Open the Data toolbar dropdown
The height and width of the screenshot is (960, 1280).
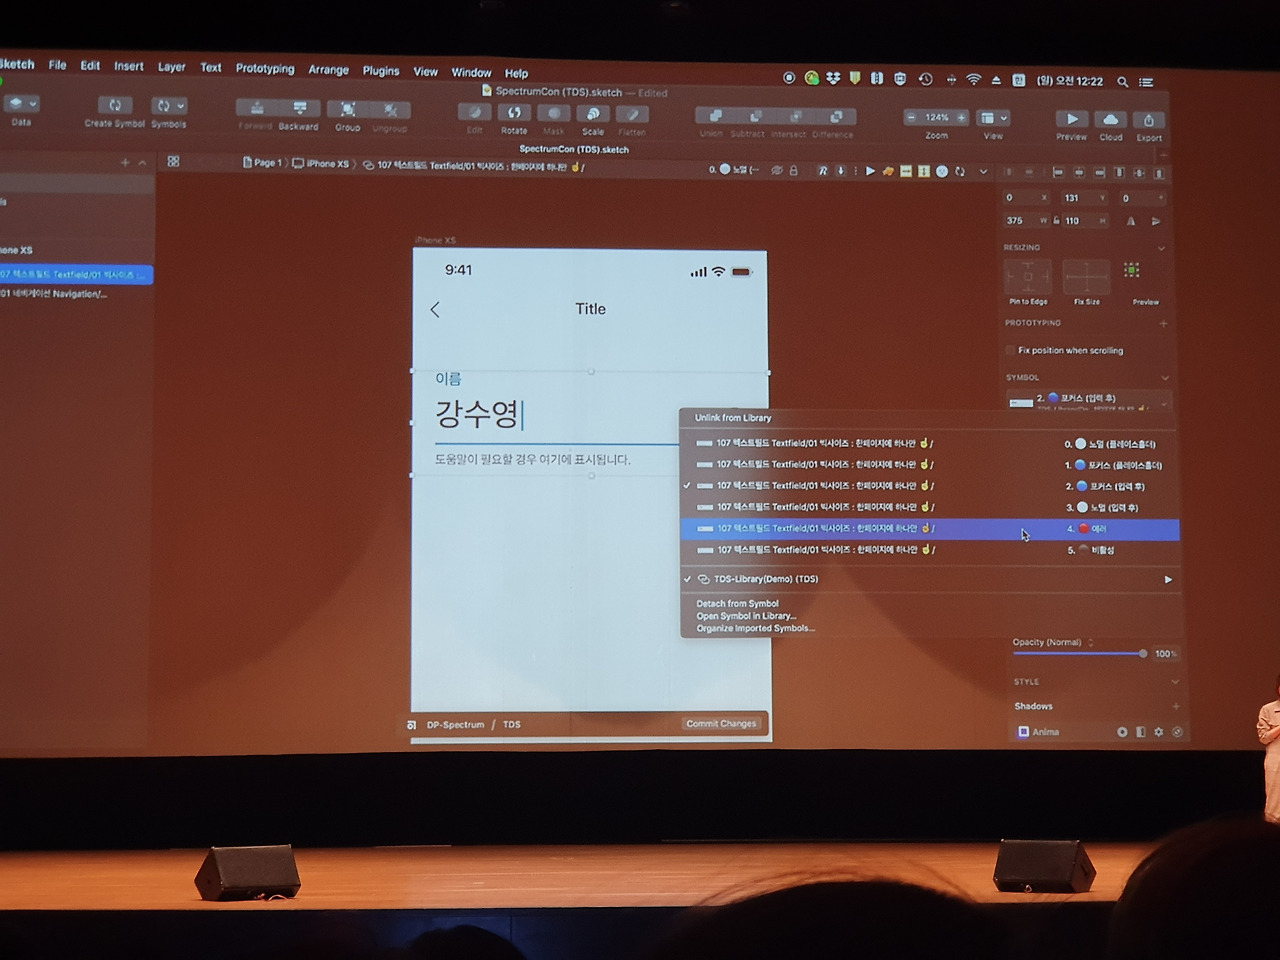(21, 103)
